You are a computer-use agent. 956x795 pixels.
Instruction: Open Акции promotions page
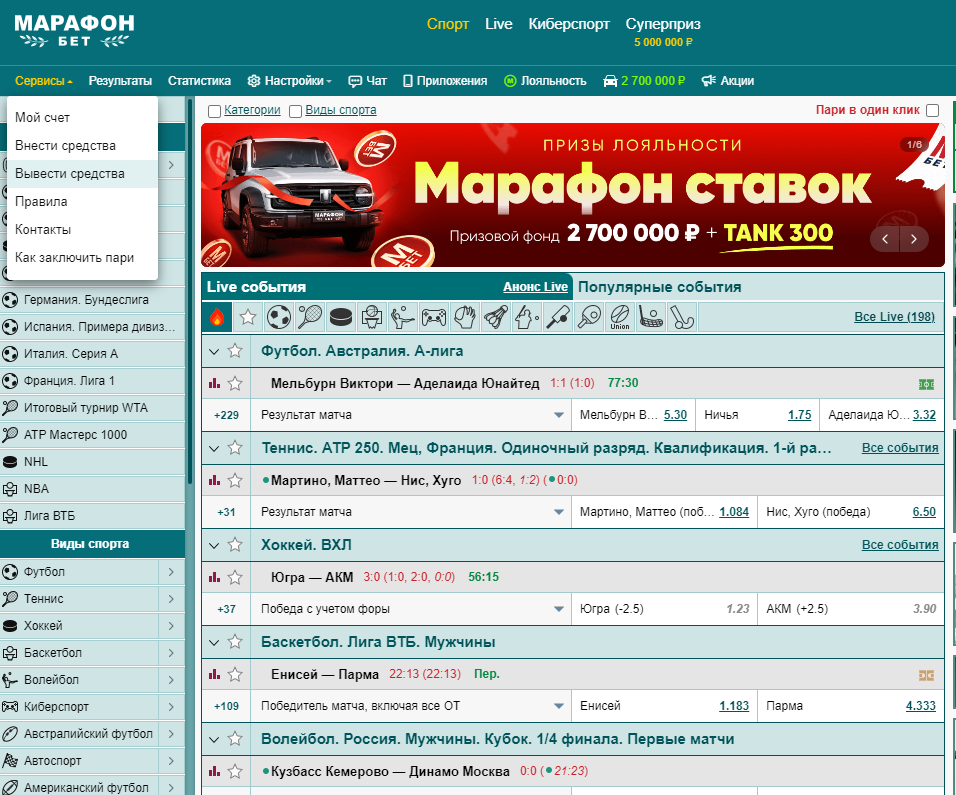click(728, 81)
